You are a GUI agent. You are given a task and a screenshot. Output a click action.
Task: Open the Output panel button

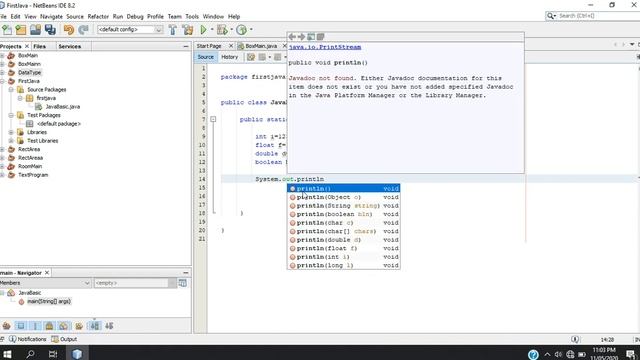pos(64,339)
